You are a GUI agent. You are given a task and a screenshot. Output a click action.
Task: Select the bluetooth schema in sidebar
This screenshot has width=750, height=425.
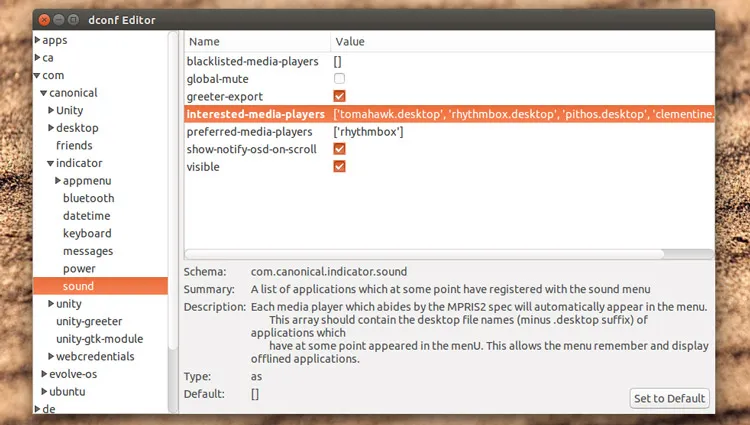88,198
